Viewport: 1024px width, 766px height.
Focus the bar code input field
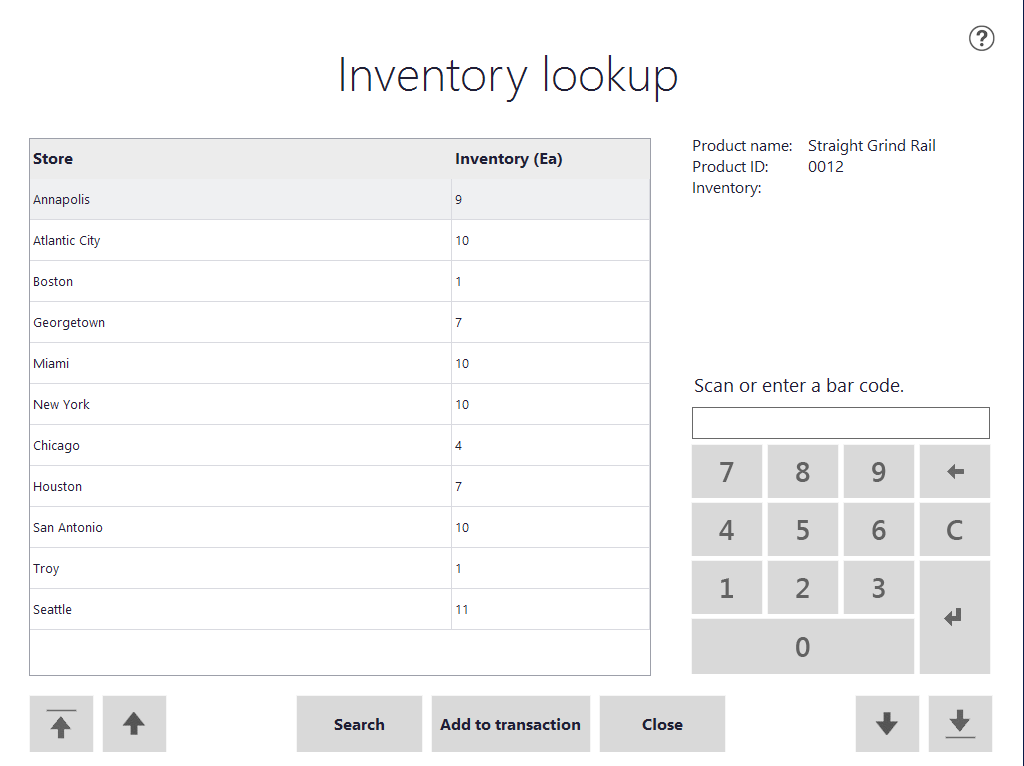840,423
